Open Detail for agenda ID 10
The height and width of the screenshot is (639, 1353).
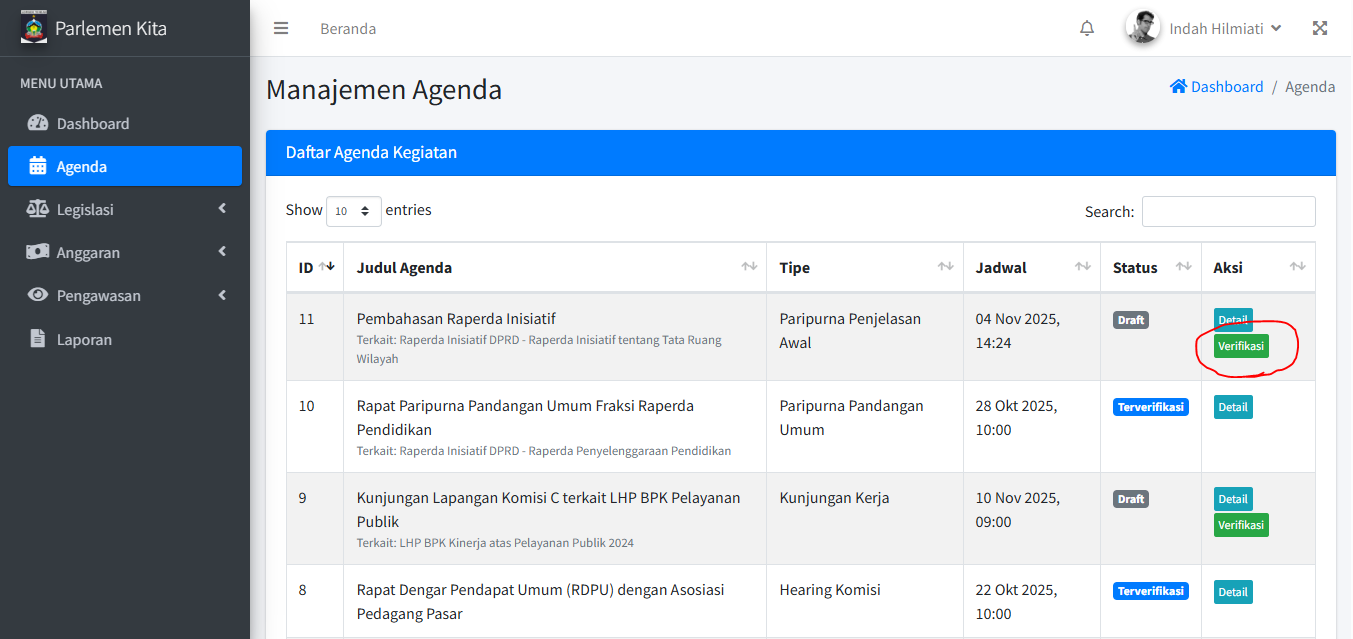click(x=1233, y=407)
